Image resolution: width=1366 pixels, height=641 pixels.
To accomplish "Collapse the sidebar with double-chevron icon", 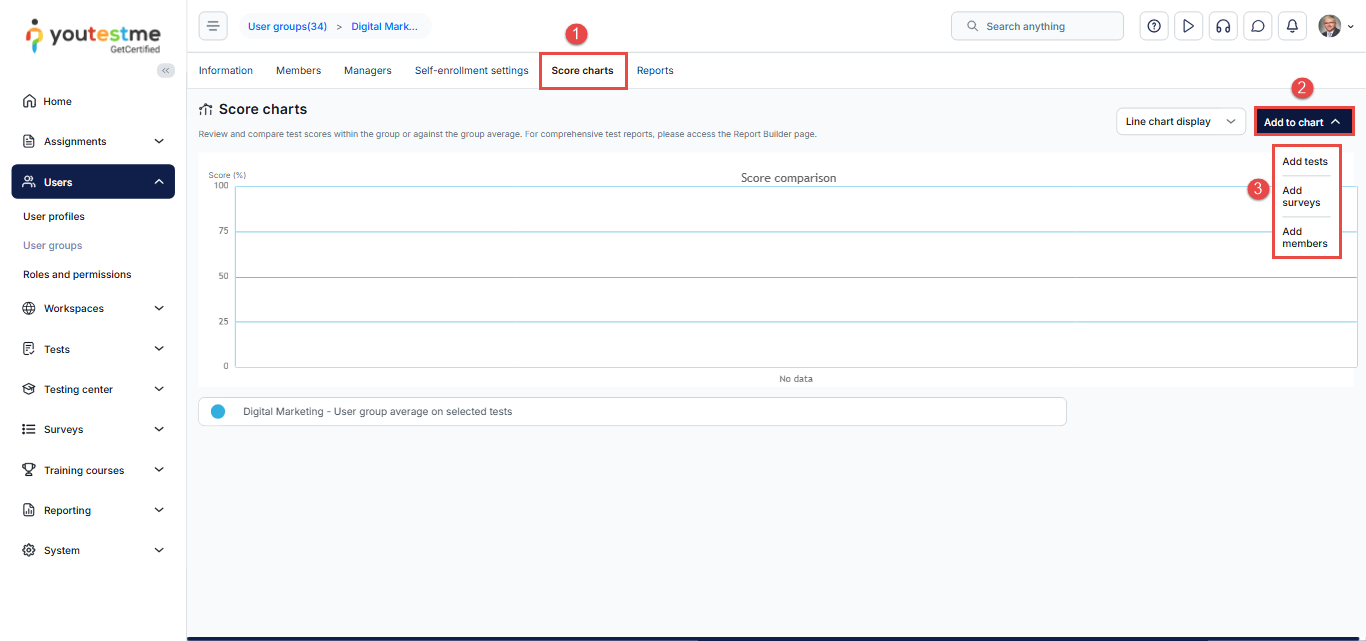I will click(166, 70).
